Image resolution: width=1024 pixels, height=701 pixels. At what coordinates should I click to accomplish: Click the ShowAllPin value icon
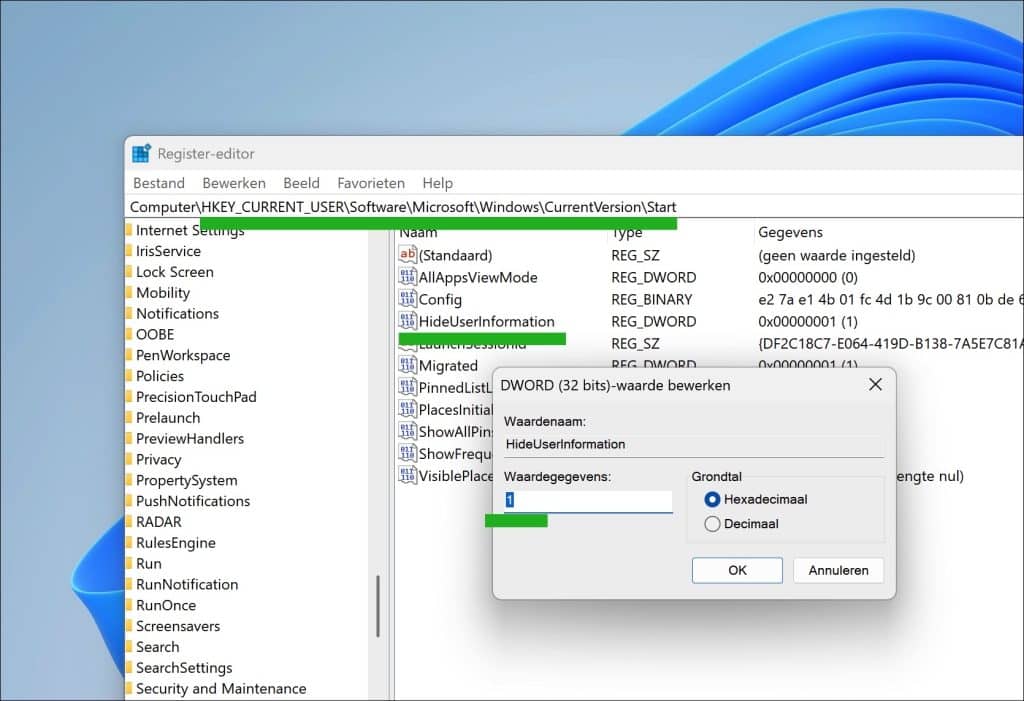click(408, 431)
